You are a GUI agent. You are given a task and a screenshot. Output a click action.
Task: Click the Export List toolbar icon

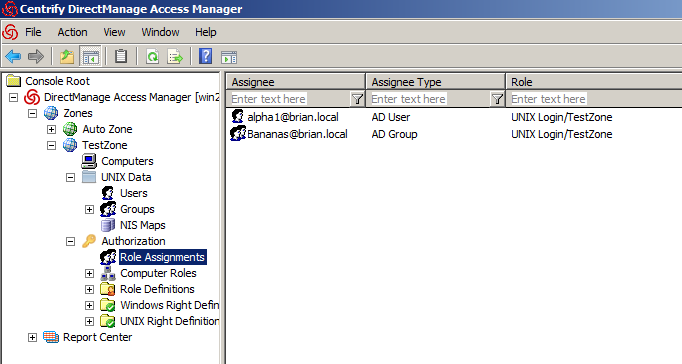pos(175,57)
